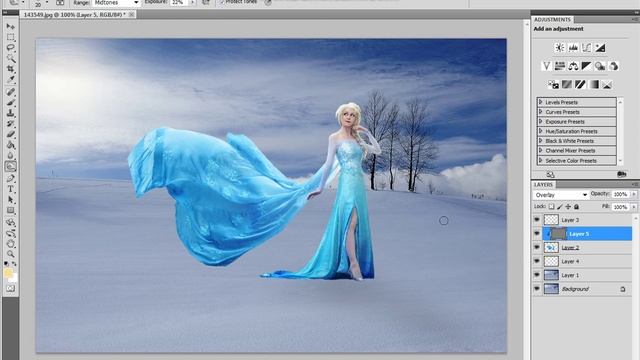Select the Rectangle shape tool
This screenshot has height=360, width=640.
click(11, 211)
